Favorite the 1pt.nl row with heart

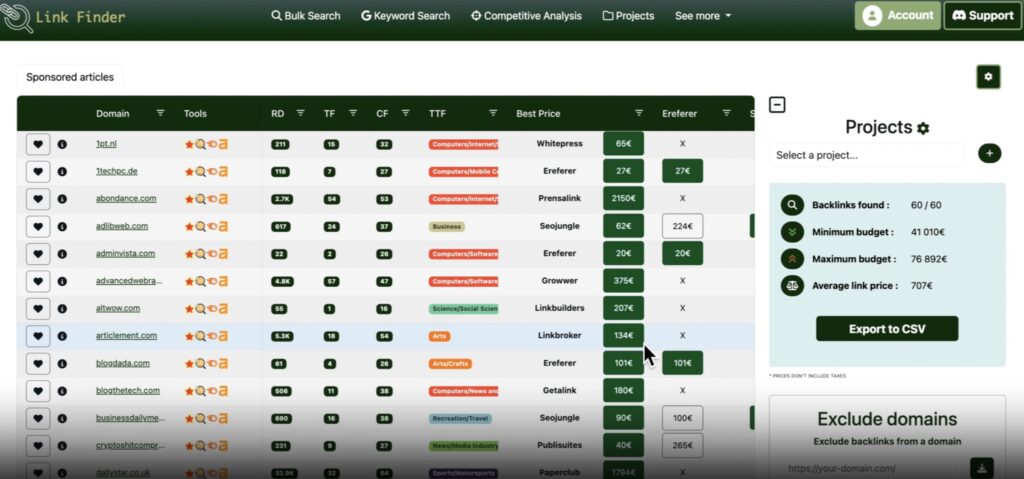pyautogui.click(x=38, y=144)
